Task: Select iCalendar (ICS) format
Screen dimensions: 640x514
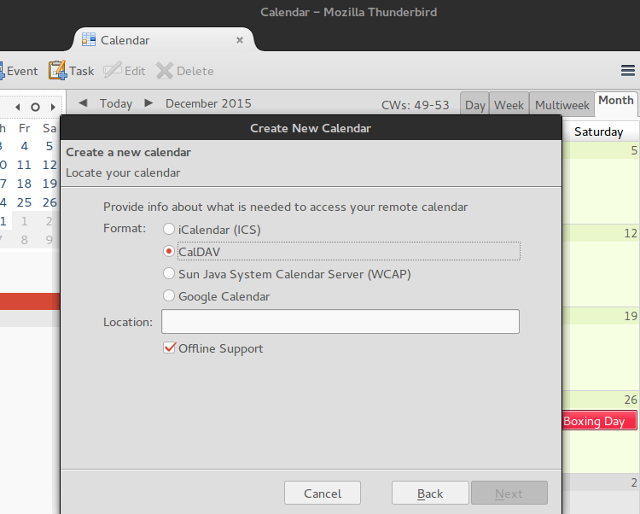Action: click(x=169, y=229)
